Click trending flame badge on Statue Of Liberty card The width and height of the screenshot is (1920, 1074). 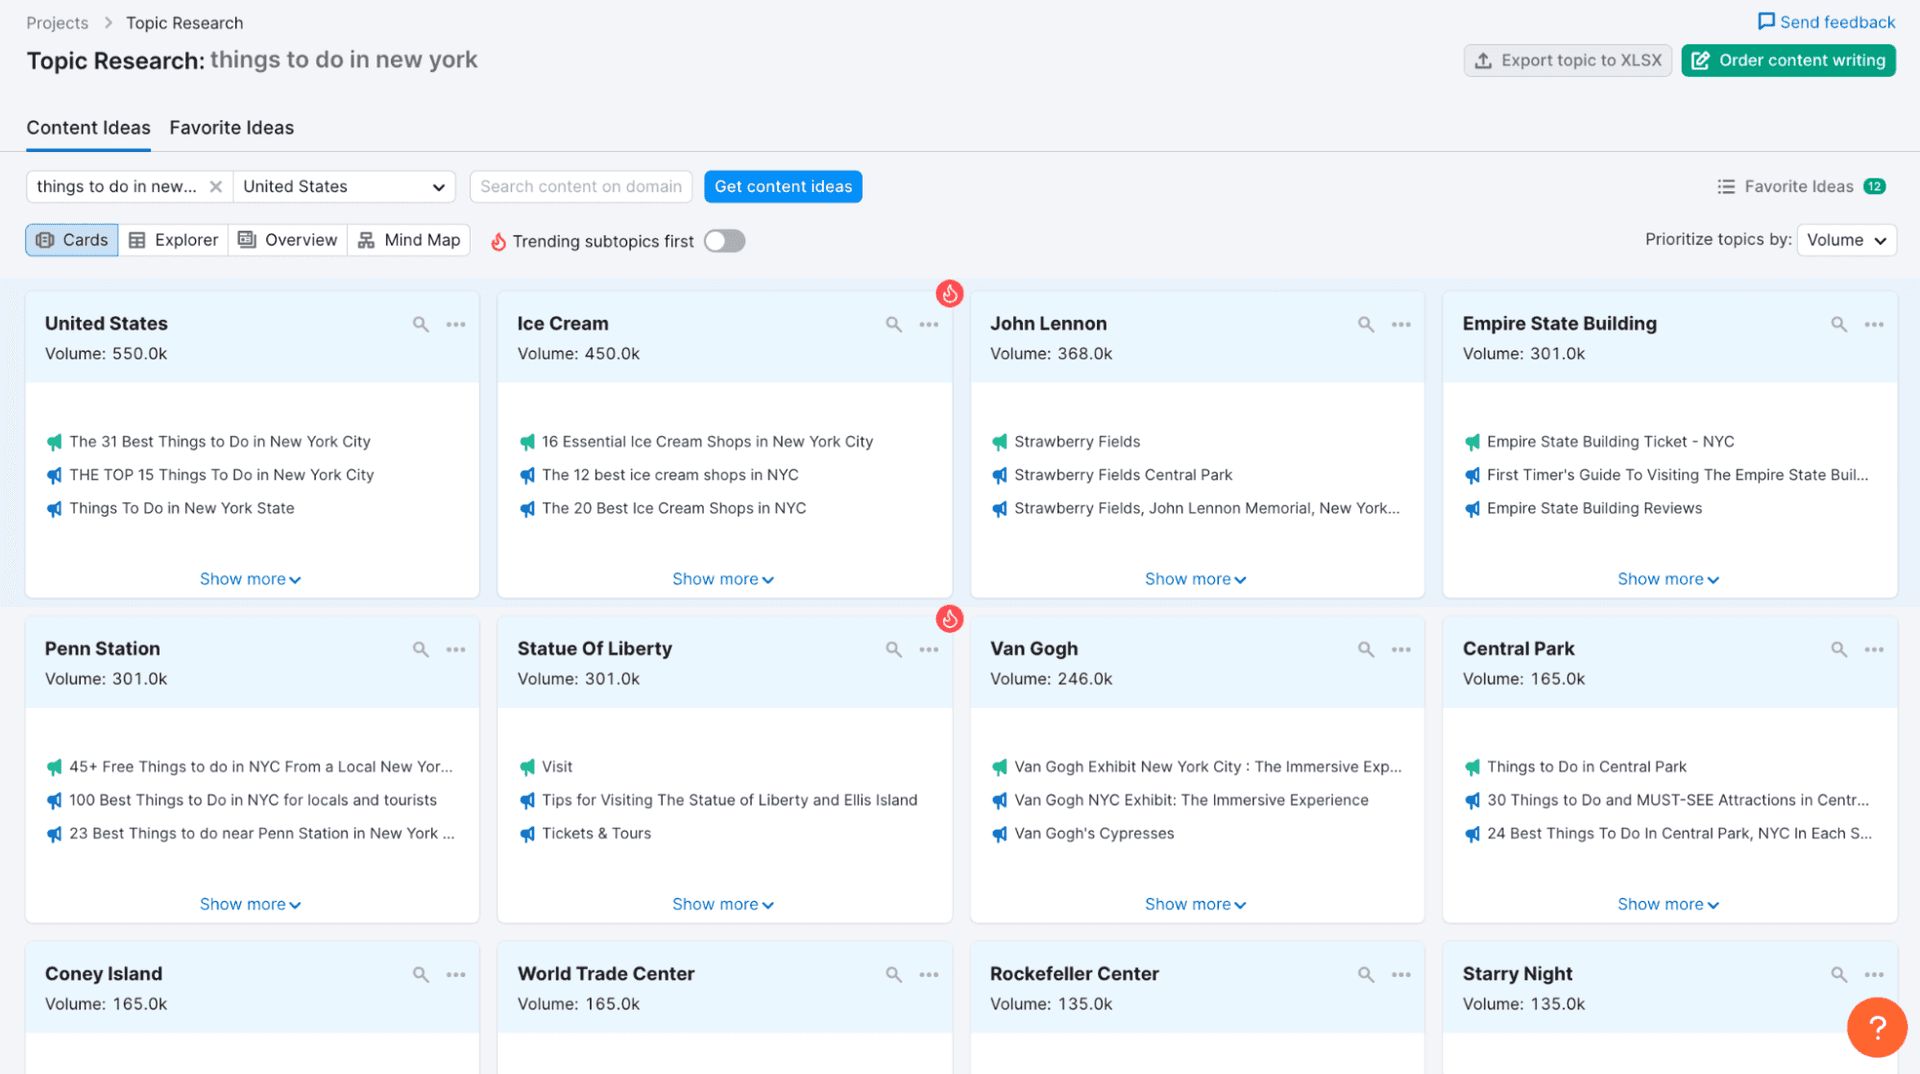pyautogui.click(x=949, y=618)
